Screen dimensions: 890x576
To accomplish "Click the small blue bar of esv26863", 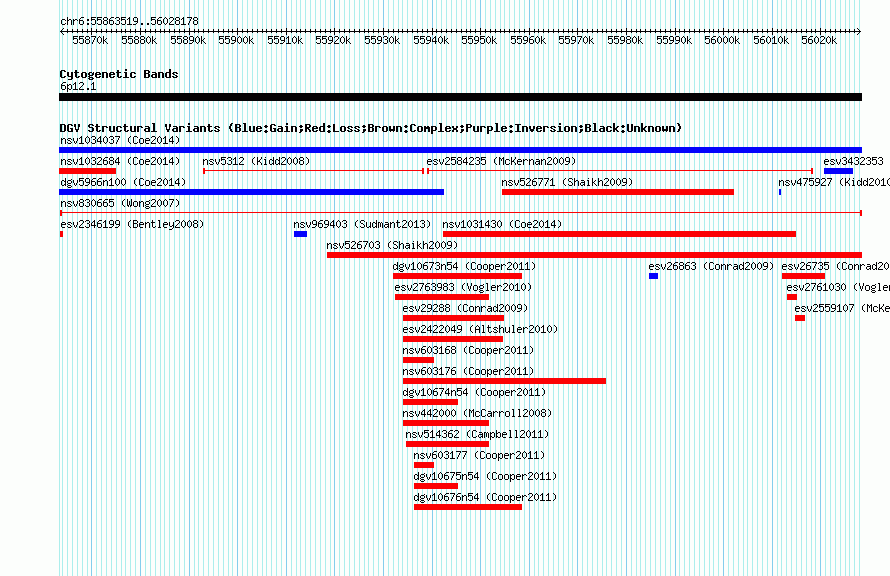I will [653, 276].
